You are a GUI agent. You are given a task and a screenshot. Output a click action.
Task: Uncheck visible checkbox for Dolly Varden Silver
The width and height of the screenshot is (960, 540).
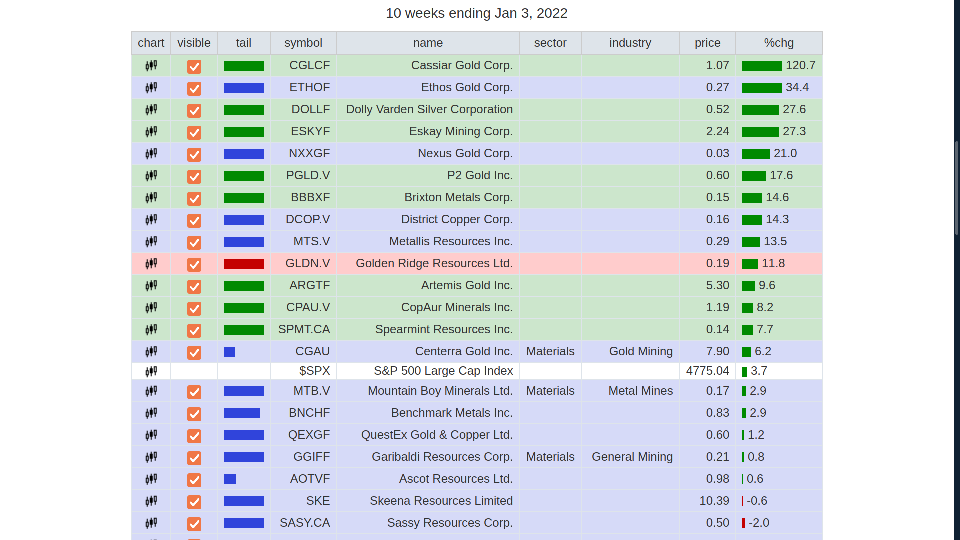(x=194, y=110)
